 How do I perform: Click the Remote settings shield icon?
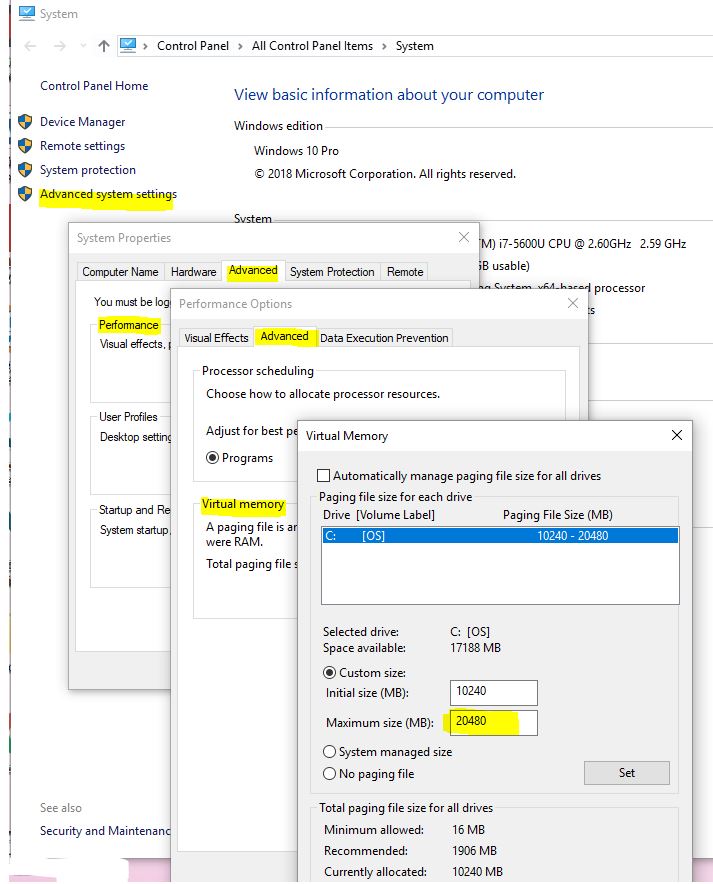25,146
